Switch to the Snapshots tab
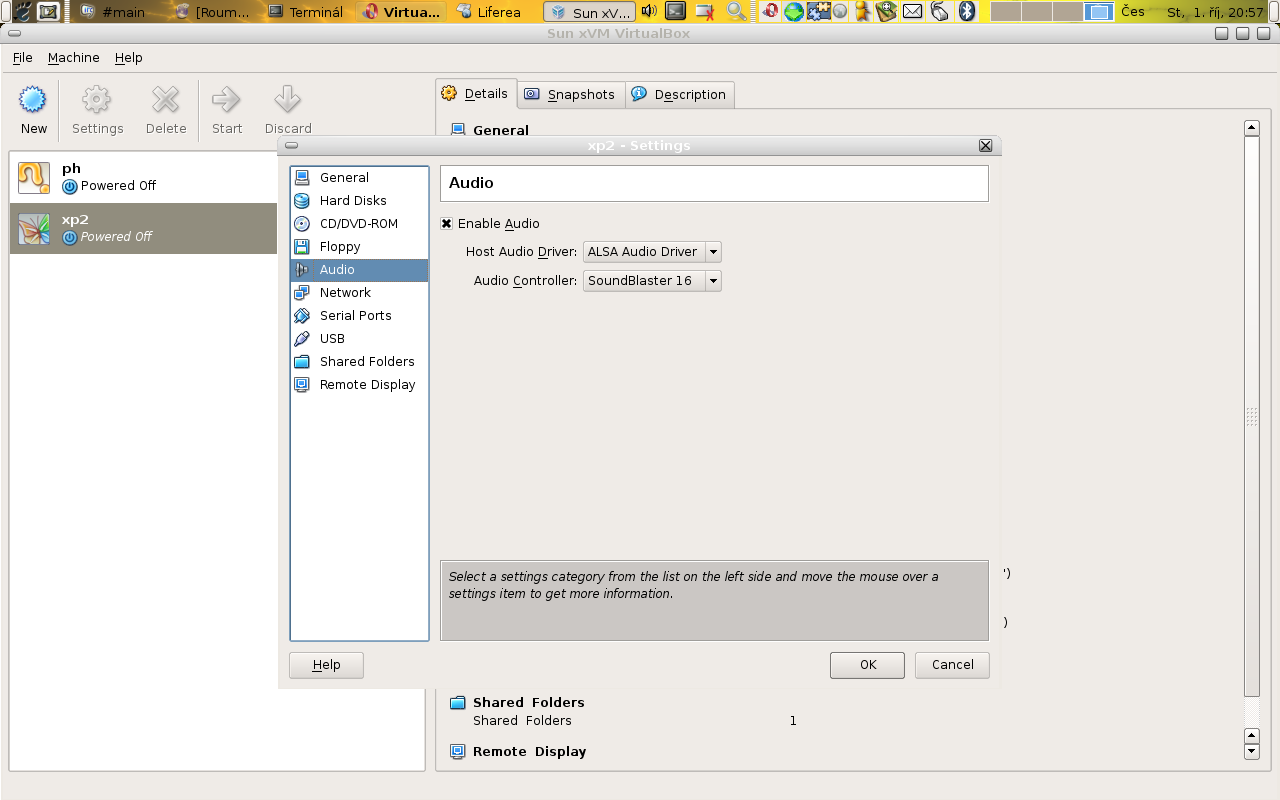 click(571, 94)
